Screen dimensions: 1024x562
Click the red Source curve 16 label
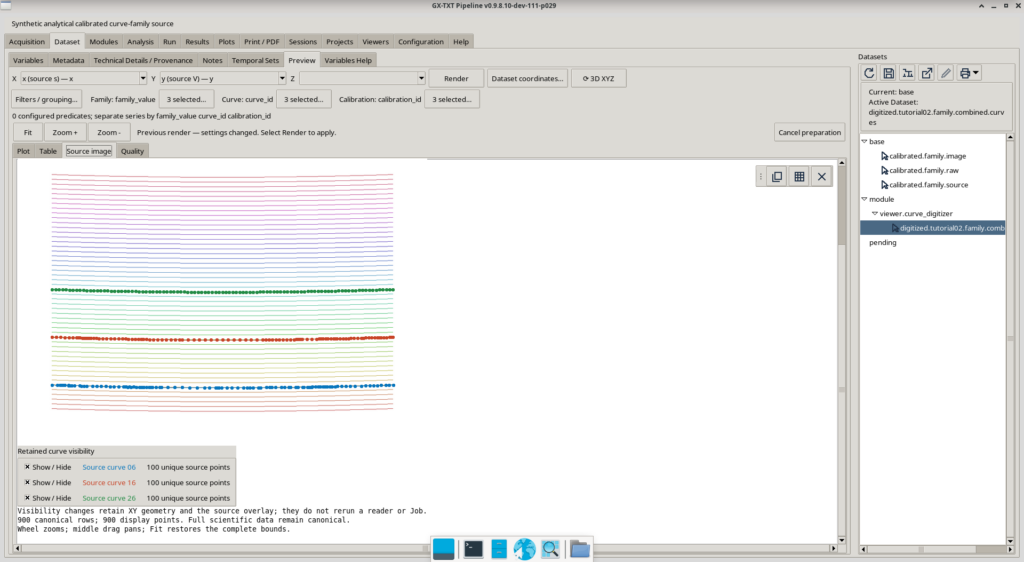click(x=109, y=482)
